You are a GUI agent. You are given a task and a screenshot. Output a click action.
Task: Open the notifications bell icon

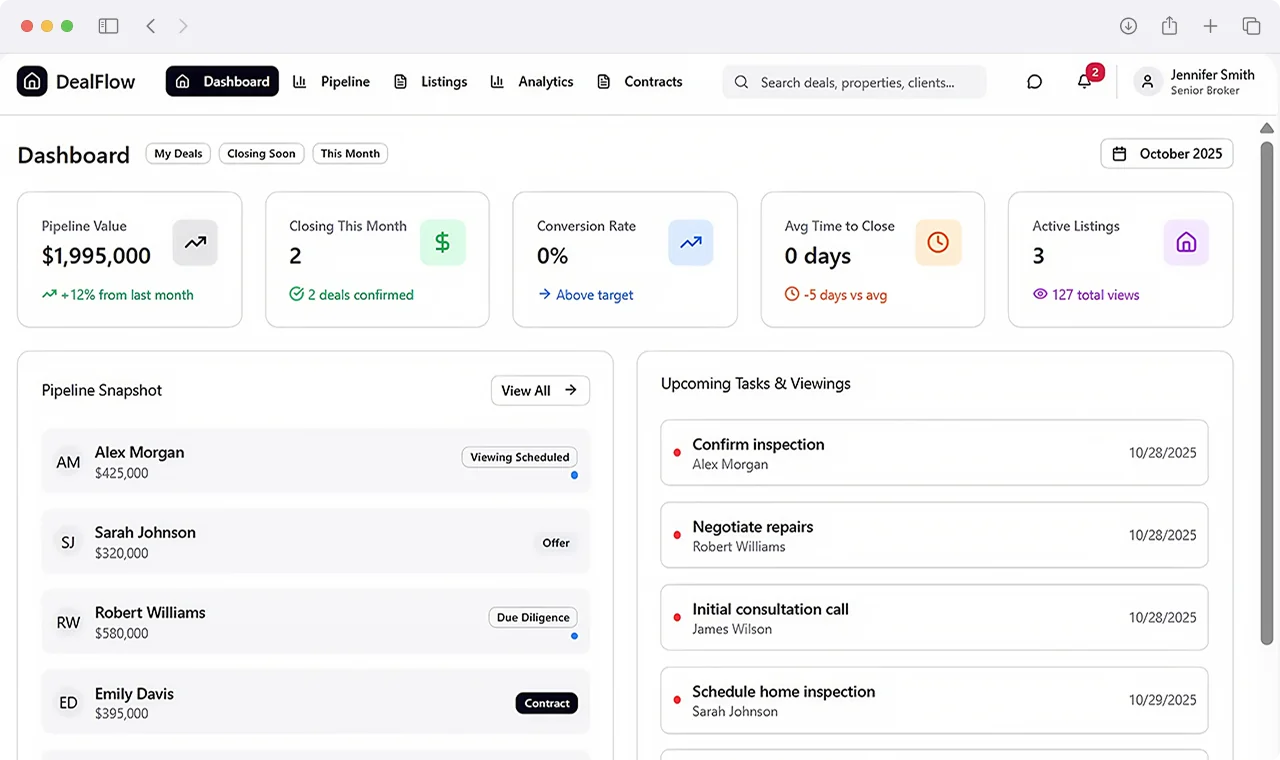1084,82
